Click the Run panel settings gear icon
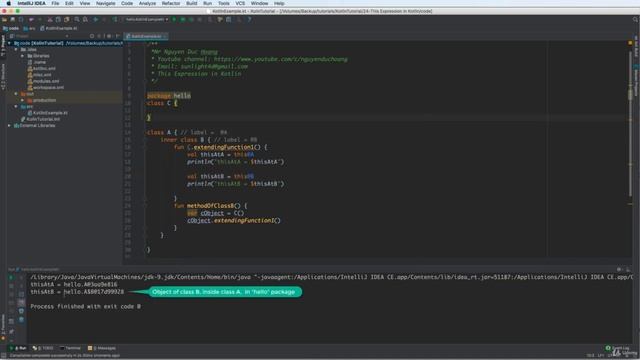640x360 pixels. pyautogui.click(x=619, y=270)
